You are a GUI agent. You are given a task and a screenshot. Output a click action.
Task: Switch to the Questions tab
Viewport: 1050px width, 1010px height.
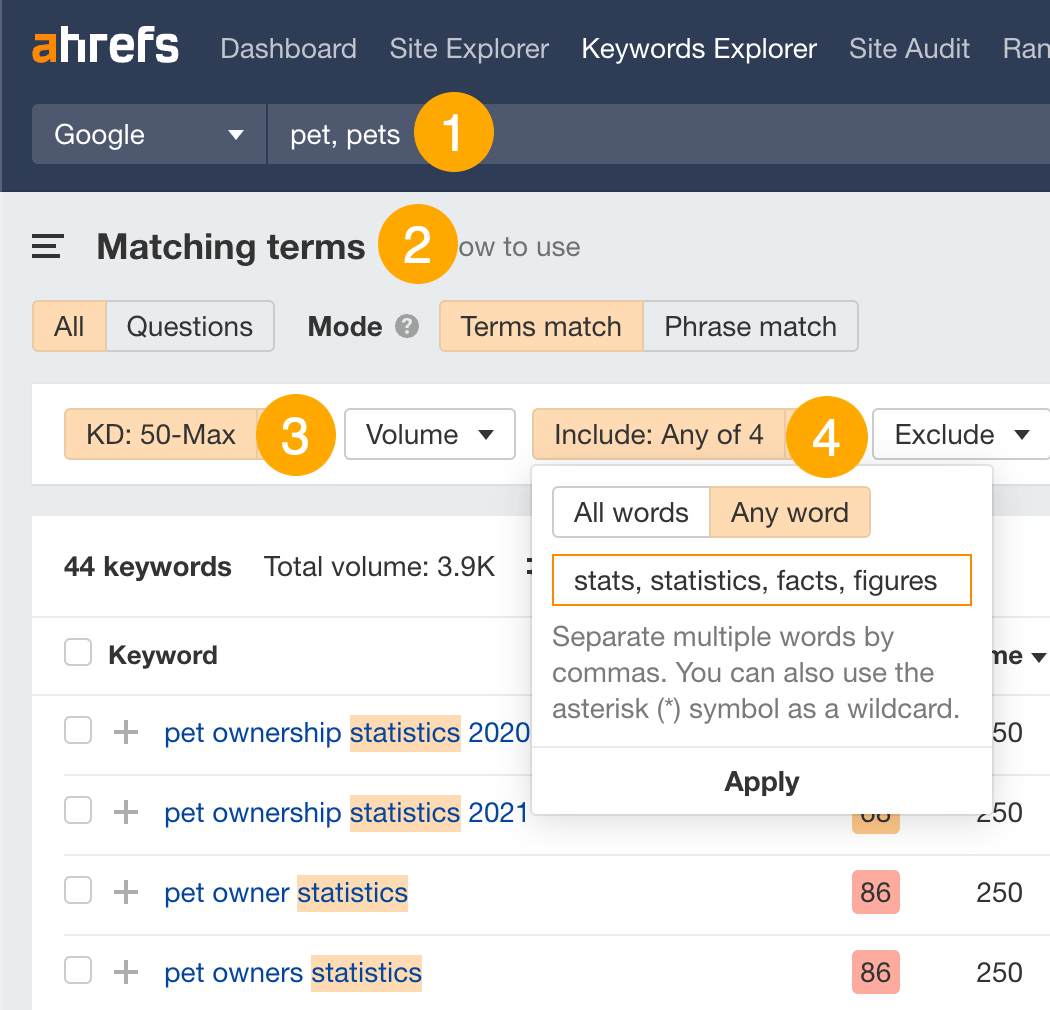pyautogui.click(x=190, y=326)
